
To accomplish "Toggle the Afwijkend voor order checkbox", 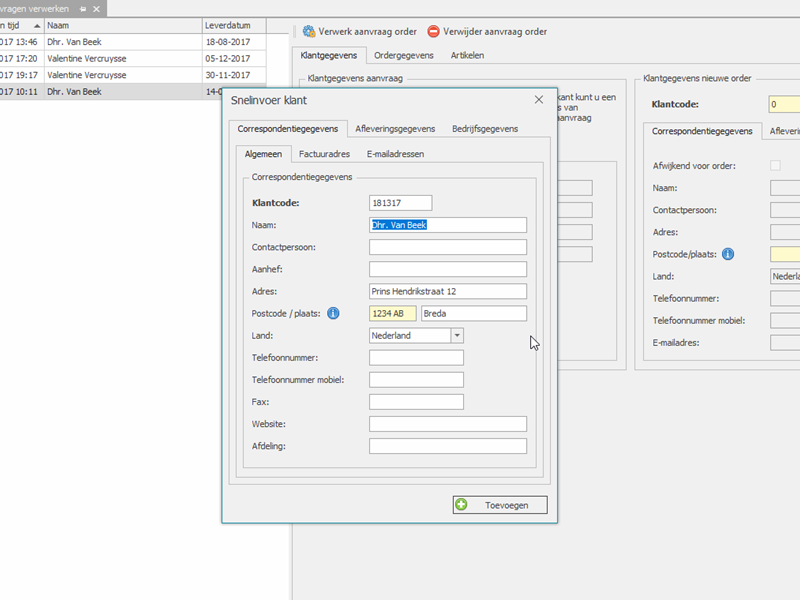I will [x=776, y=165].
